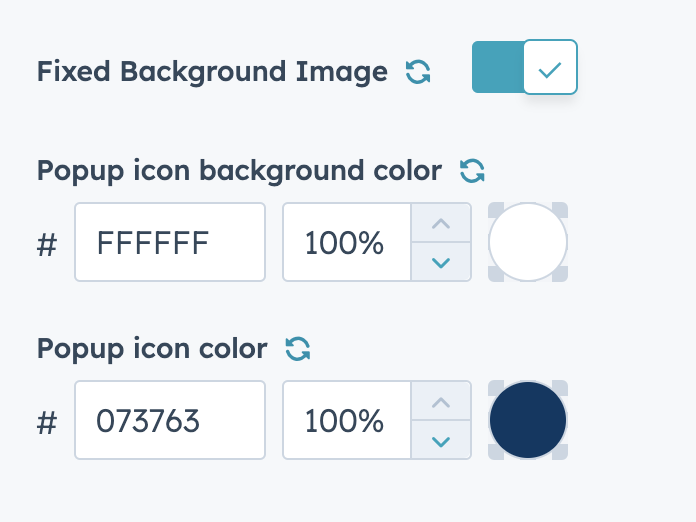Focus the background color 100% opacity field
This screenshot has width=696, height=522.
tap(346, 242)
